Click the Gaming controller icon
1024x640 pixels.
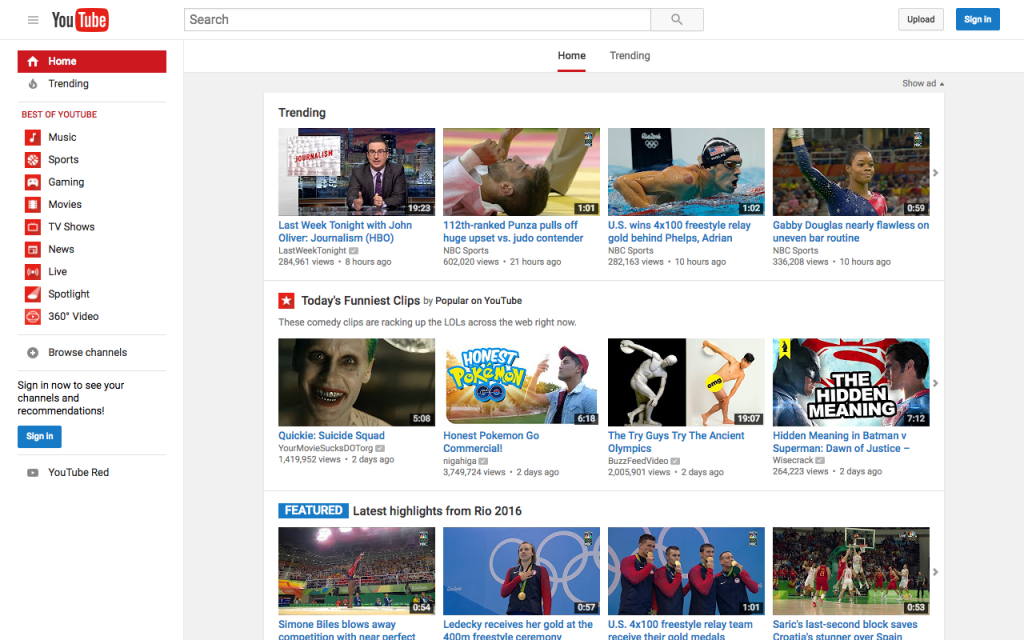pyautogui.click(x=33, y=182)
